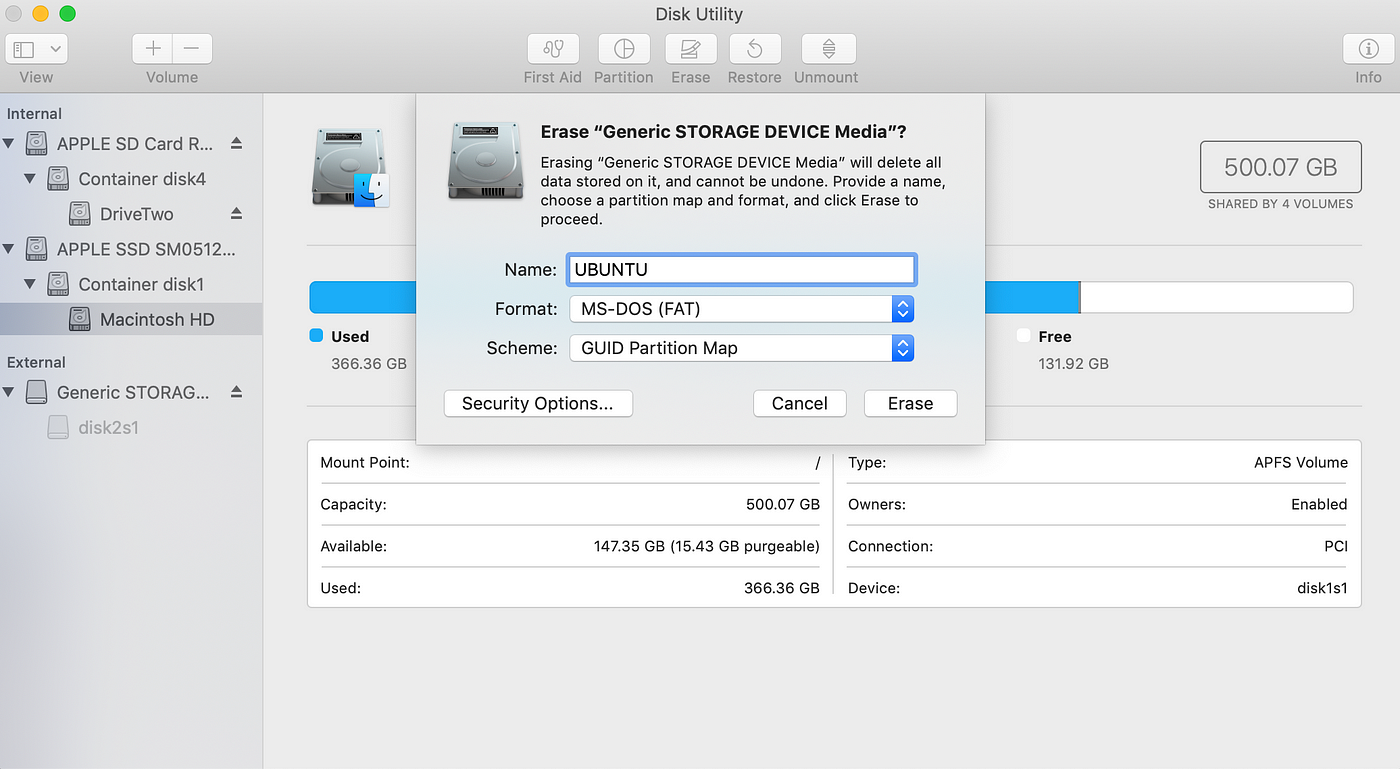Click the PCI connection value
The width and height of the screenshot is (1400, 769).
point(1336,546)
